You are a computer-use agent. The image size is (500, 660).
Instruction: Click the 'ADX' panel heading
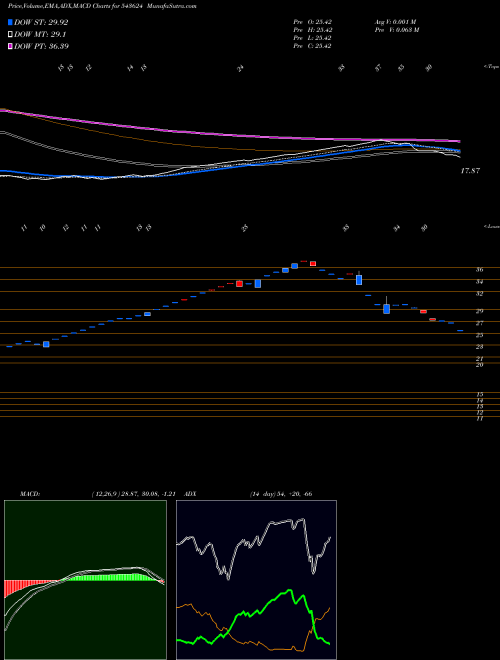[x=191, y=494]
